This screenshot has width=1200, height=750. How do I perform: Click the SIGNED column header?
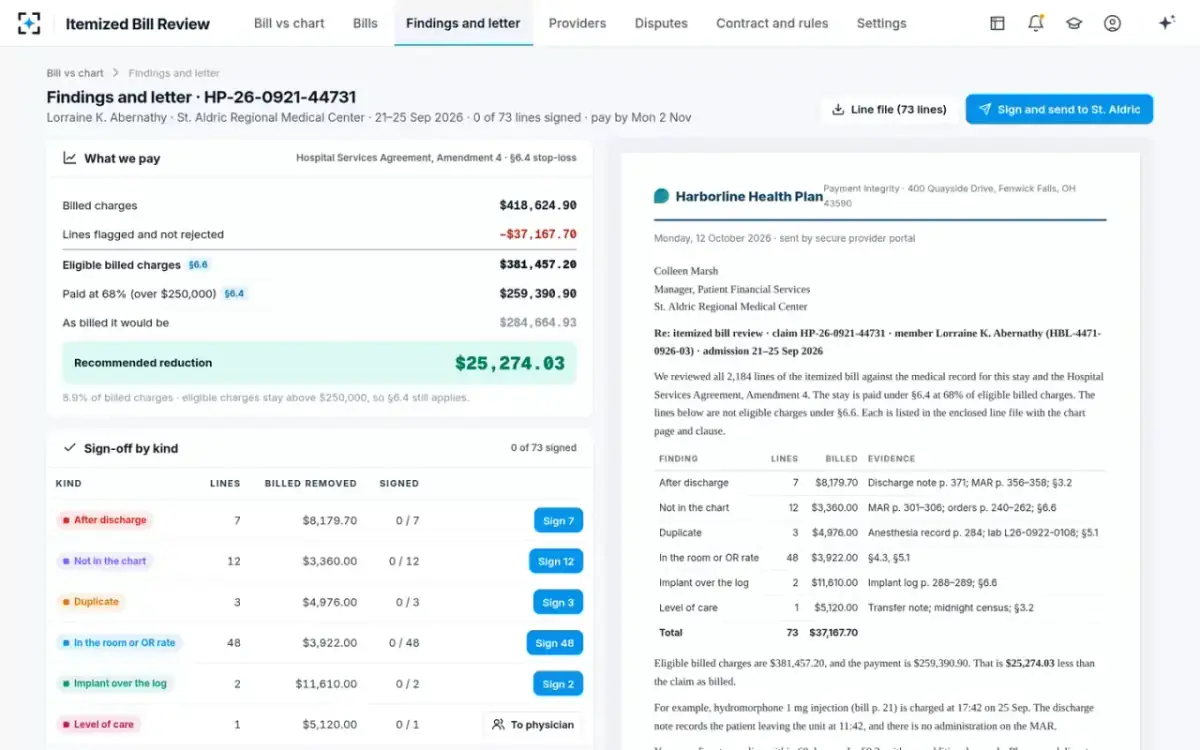(x=399, y=483)
